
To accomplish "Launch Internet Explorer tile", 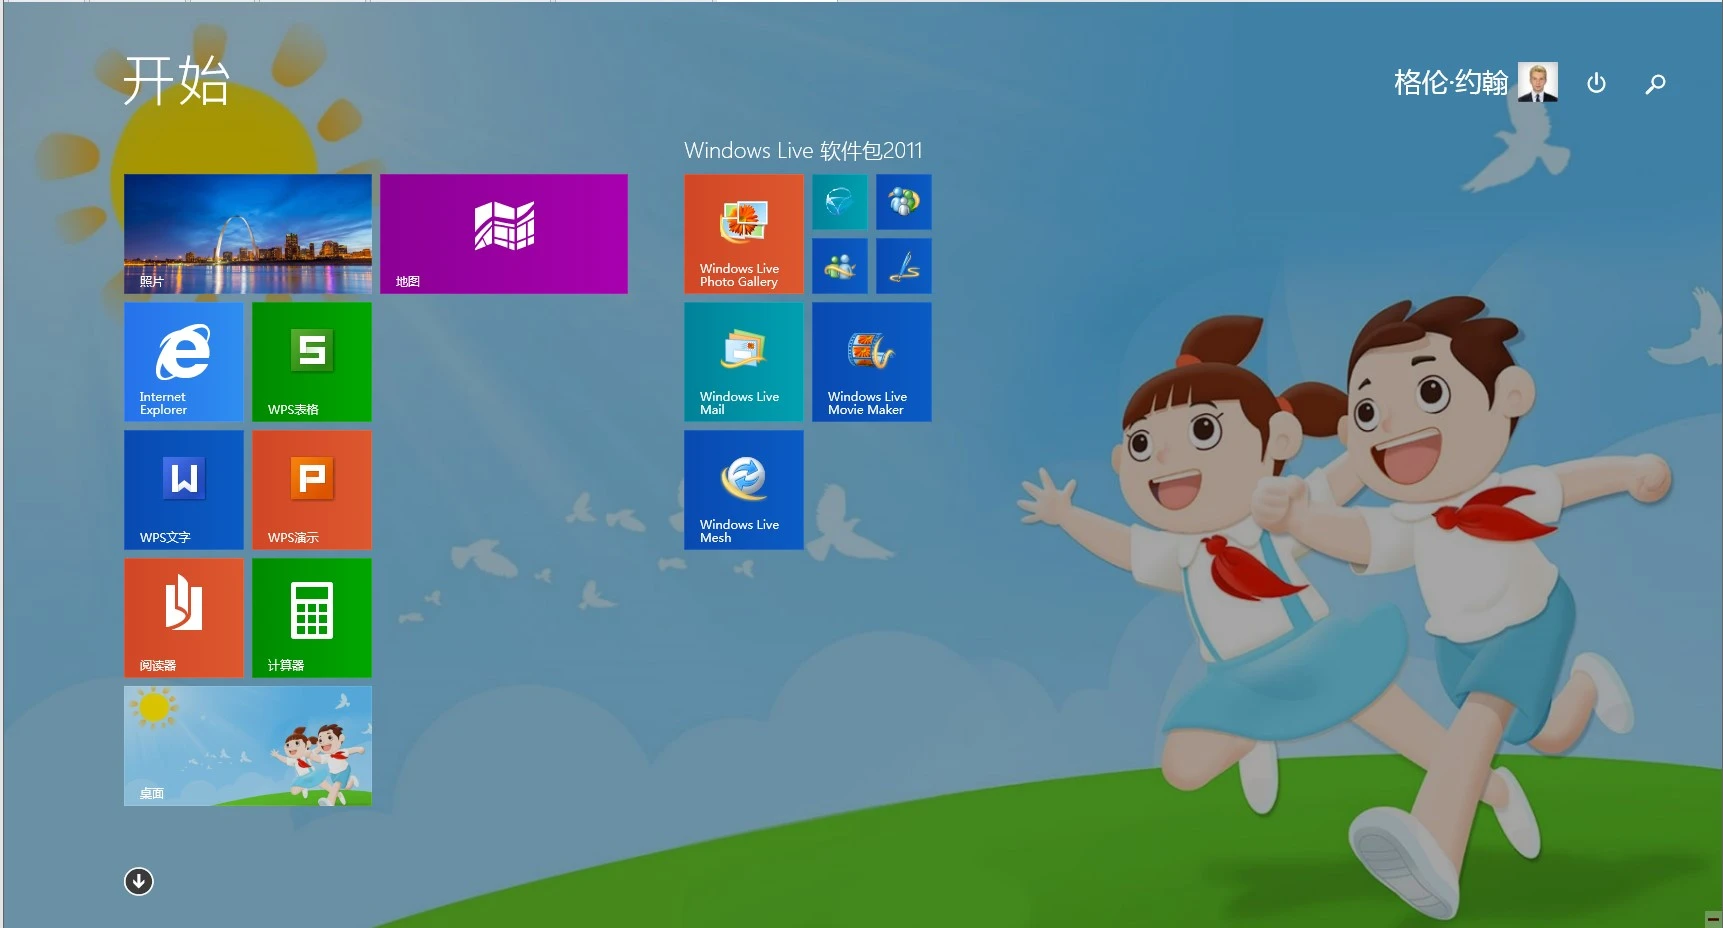I will [184, 362].
